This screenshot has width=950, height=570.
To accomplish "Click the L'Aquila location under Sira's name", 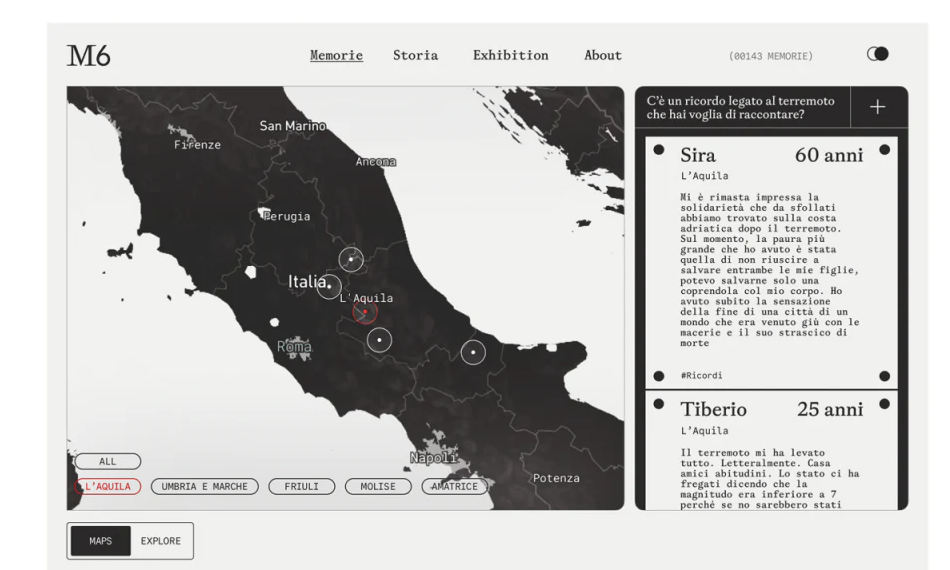I will pyautogui.click(x=704, y=176).
